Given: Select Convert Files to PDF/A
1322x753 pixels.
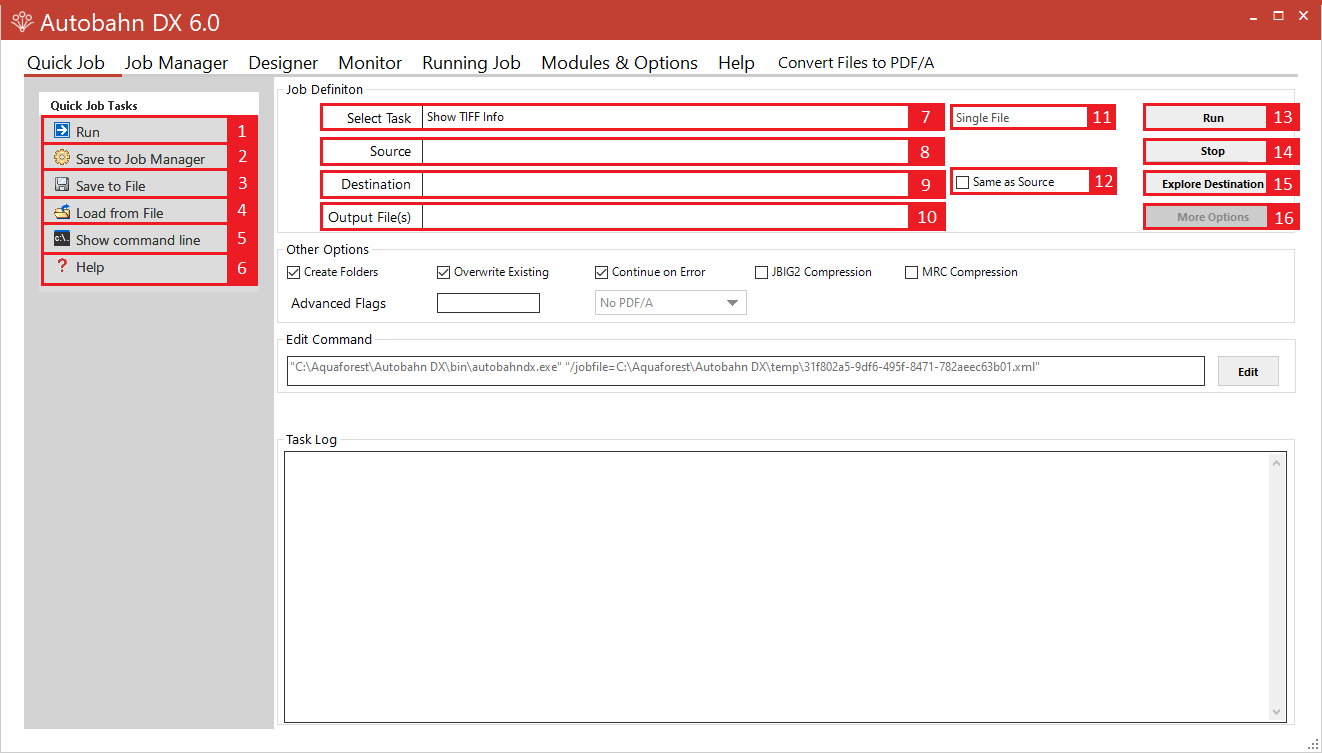Looking at the screenshot, I should click(x=855, y=62).
